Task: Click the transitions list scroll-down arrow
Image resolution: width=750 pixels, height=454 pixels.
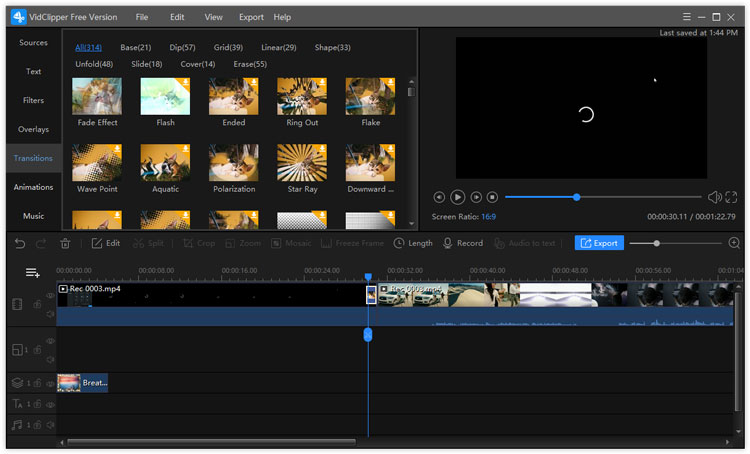Action: (411, 223)
